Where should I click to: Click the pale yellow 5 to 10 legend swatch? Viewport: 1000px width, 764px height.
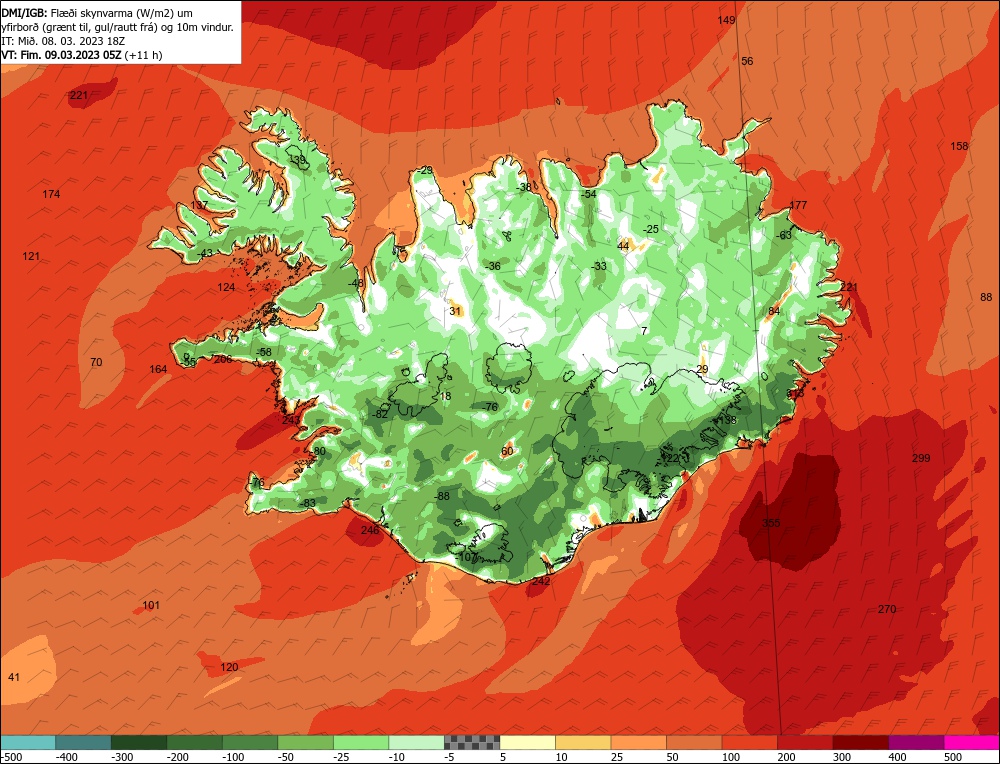527,742
